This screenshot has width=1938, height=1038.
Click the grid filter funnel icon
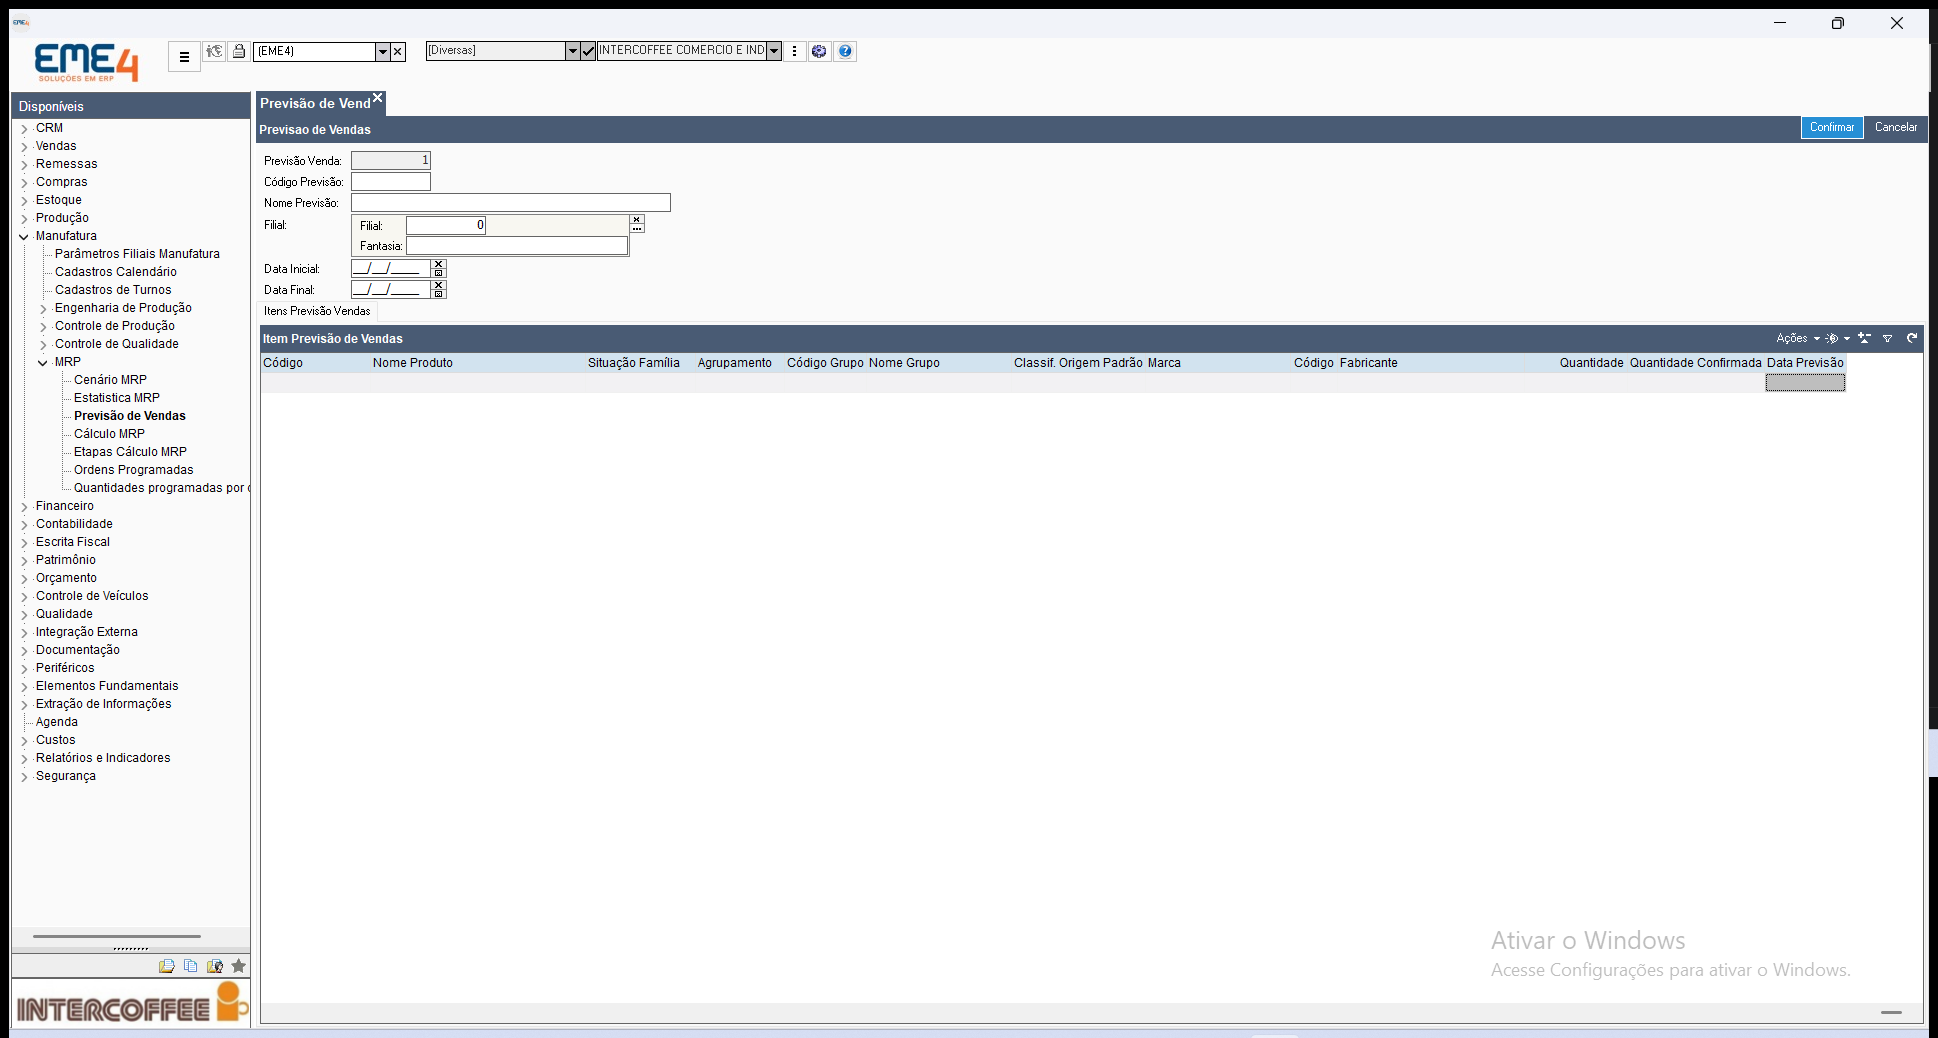click(1887, 338)
